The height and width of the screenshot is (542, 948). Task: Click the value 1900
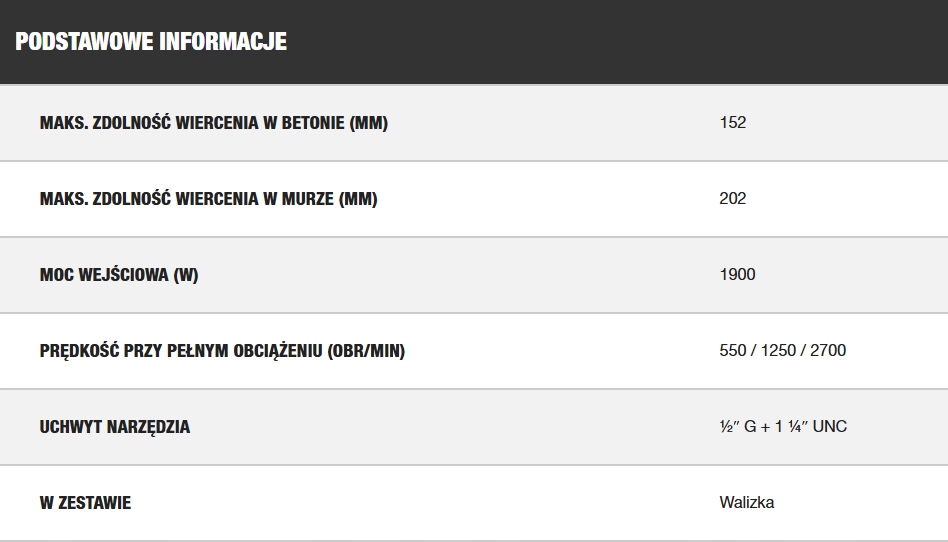coord(738,275)
